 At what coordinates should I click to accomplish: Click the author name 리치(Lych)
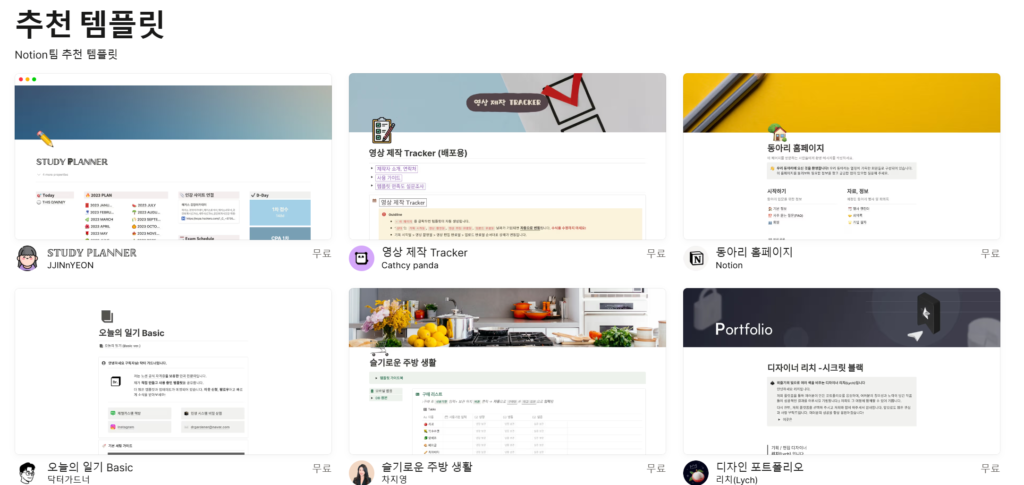pos(739,480)
